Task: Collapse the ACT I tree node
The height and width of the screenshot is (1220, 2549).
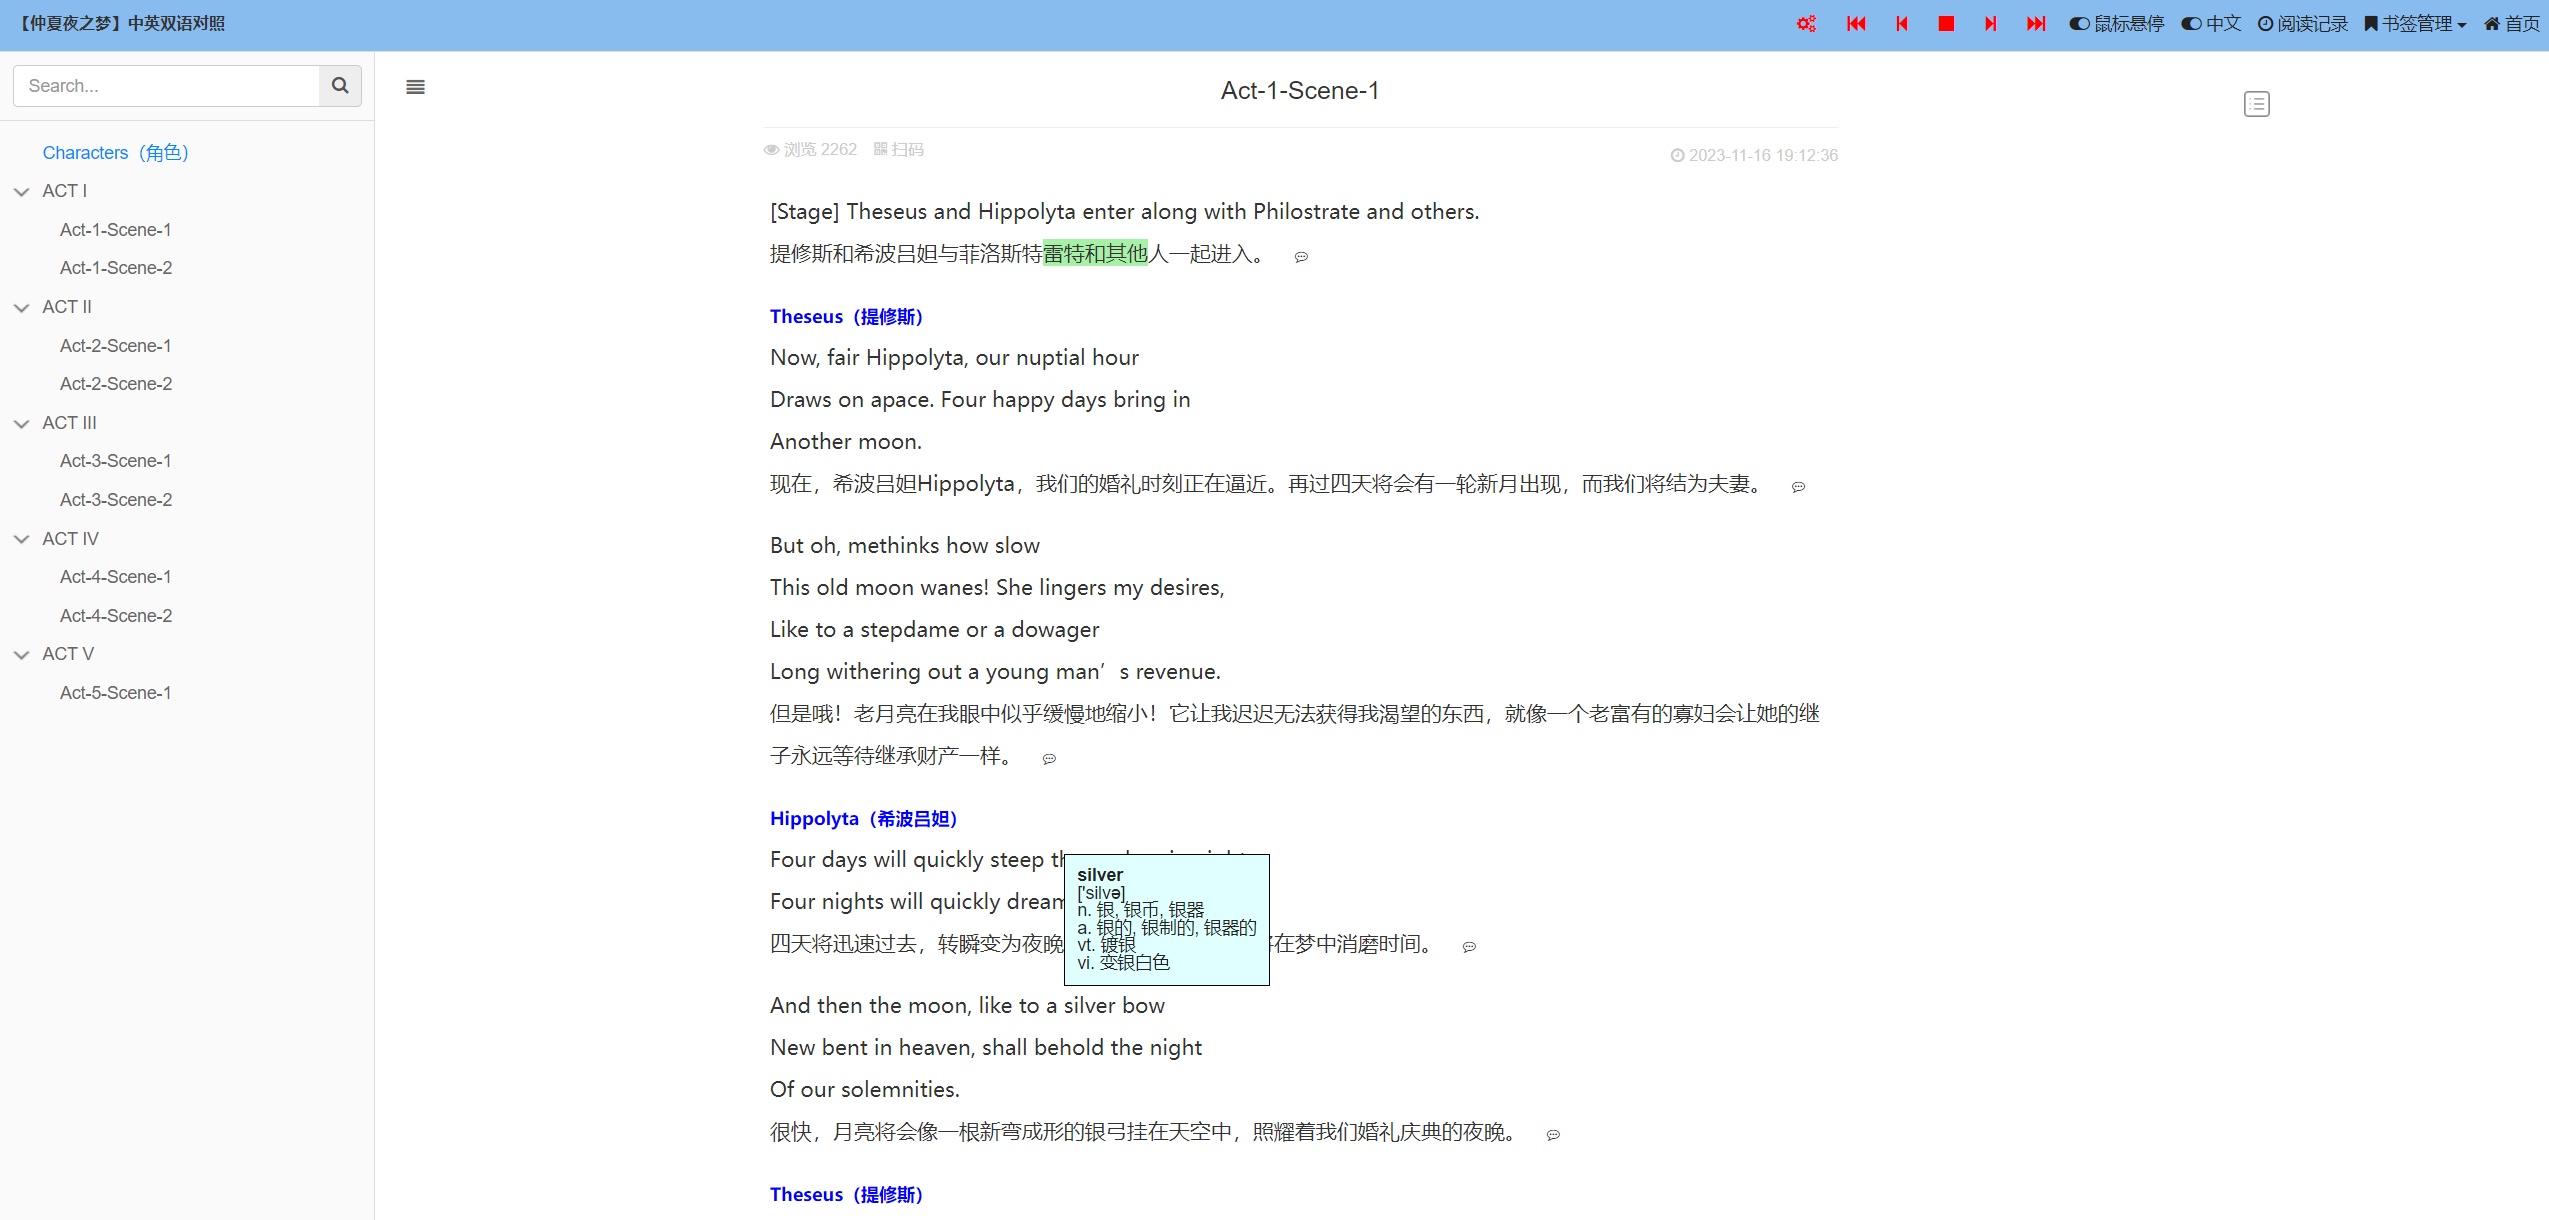Action: click(x=22, y=191)
